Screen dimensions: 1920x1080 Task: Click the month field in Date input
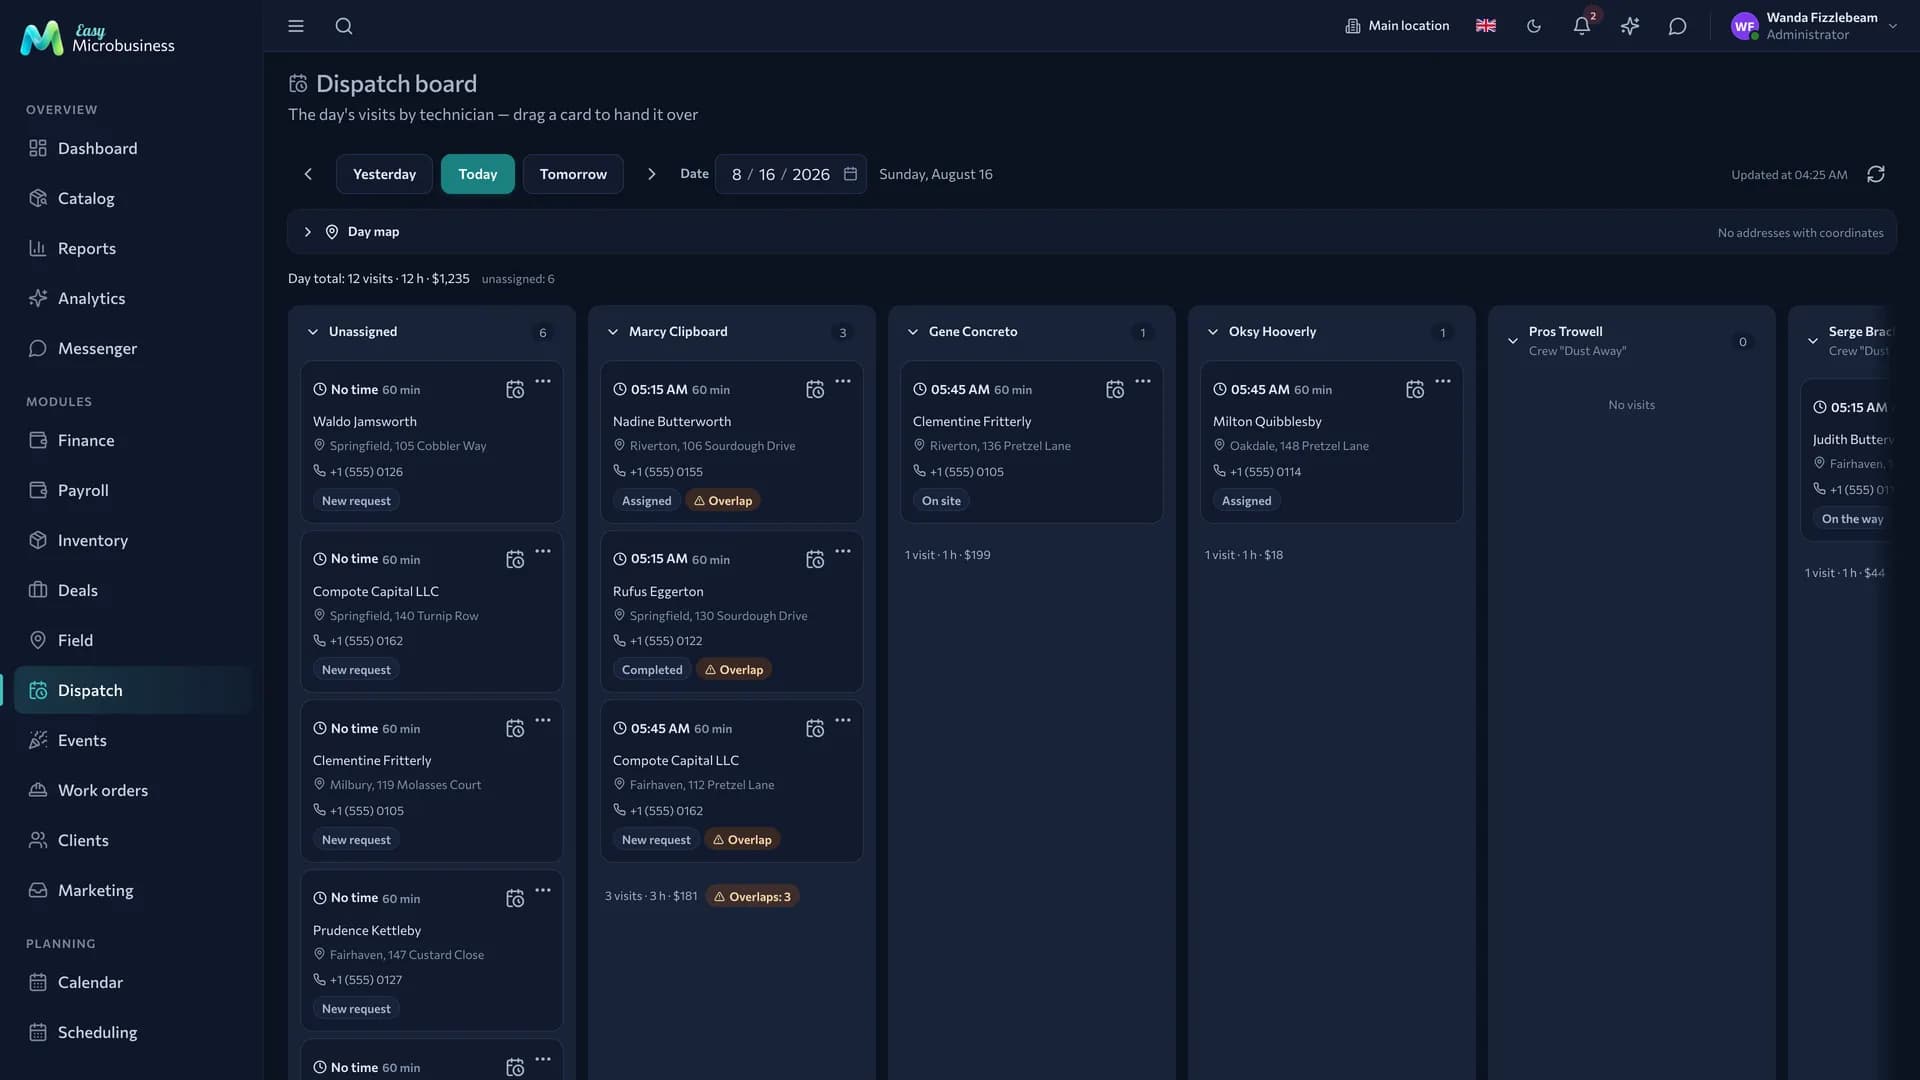tap(737, 174)
